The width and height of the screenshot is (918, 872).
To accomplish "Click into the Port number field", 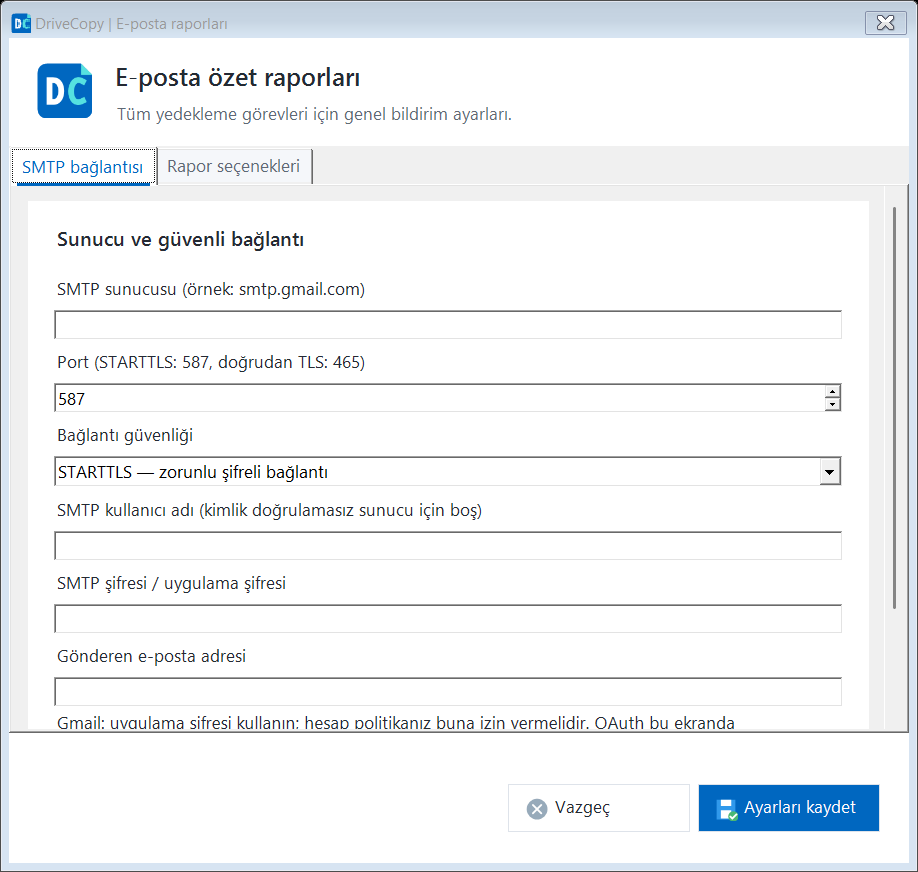I will pos(440,398).
